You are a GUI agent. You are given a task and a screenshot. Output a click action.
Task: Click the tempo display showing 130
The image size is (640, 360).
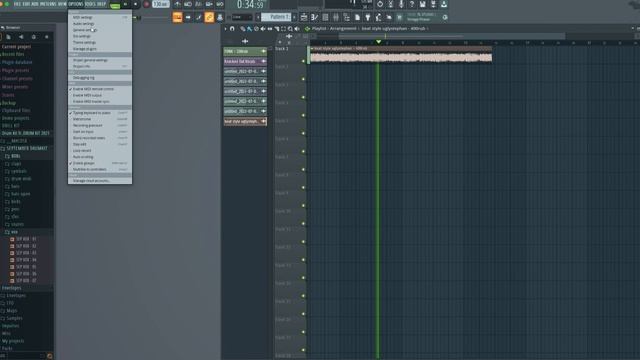160,4
